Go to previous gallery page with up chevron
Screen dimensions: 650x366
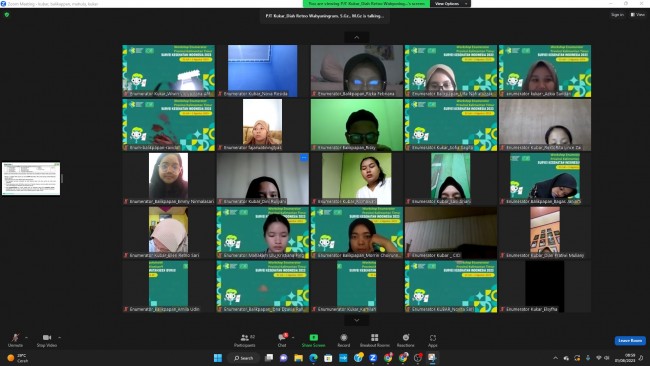pyautogui.click(x=357, y=37)
